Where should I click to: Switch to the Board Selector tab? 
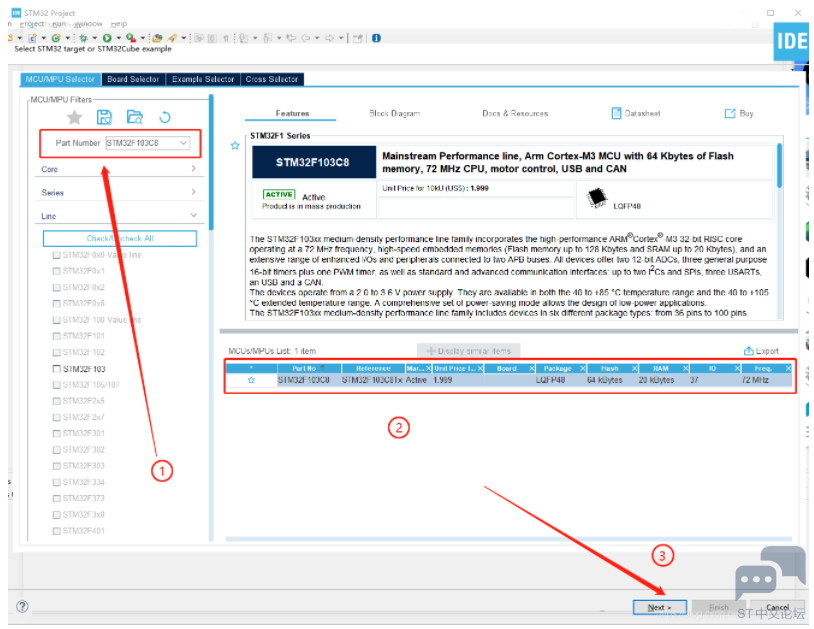(133, 79)
